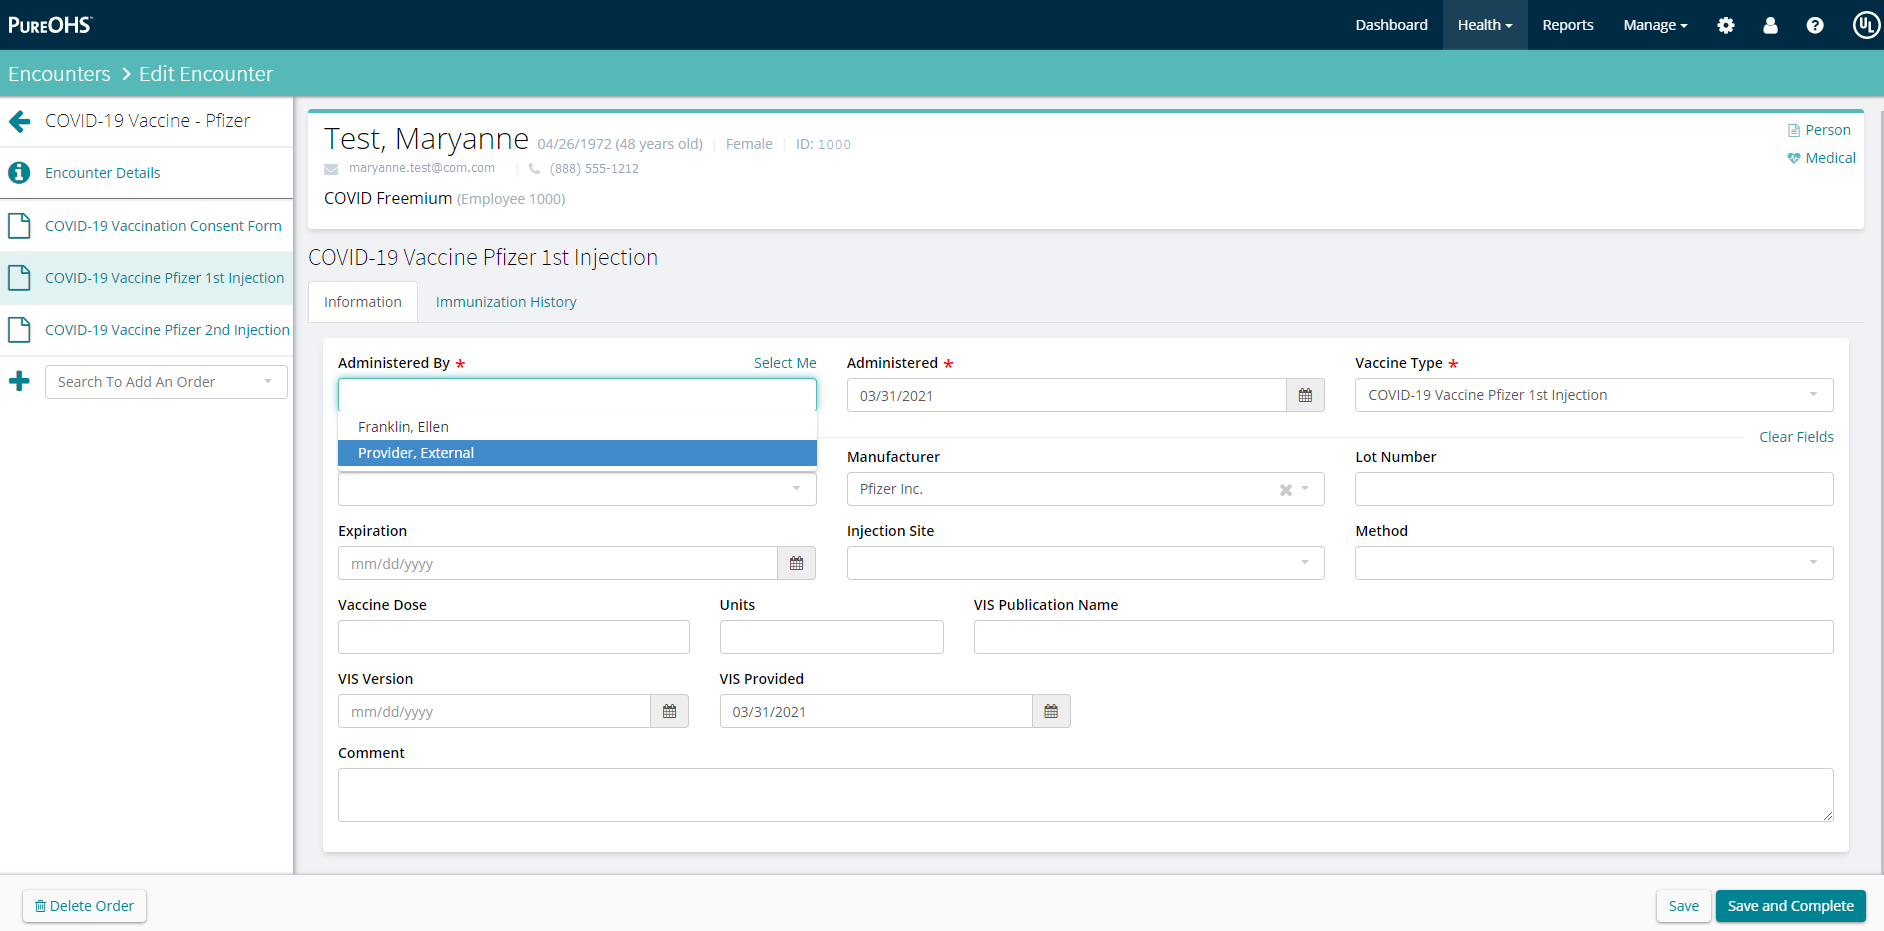This screenshot has height=931, width=1884.
Task: Click the Select Me link
Action: [x=785, y=363]
